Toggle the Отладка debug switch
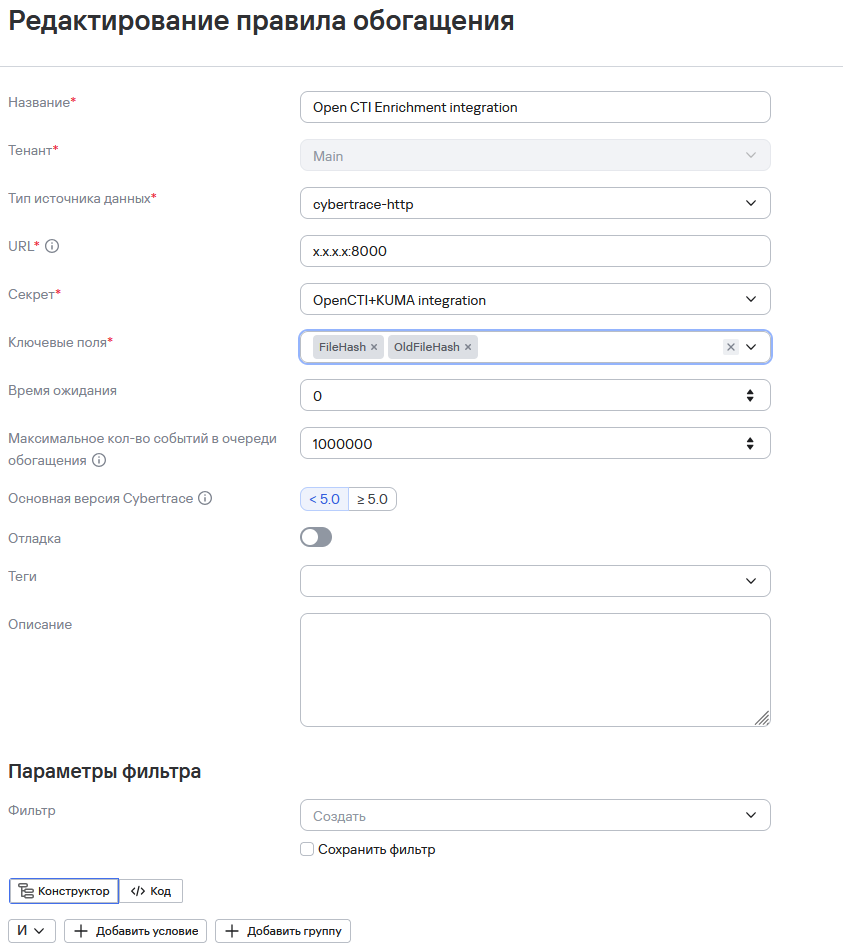Screen dimensions: 843x949 [316, 538]
